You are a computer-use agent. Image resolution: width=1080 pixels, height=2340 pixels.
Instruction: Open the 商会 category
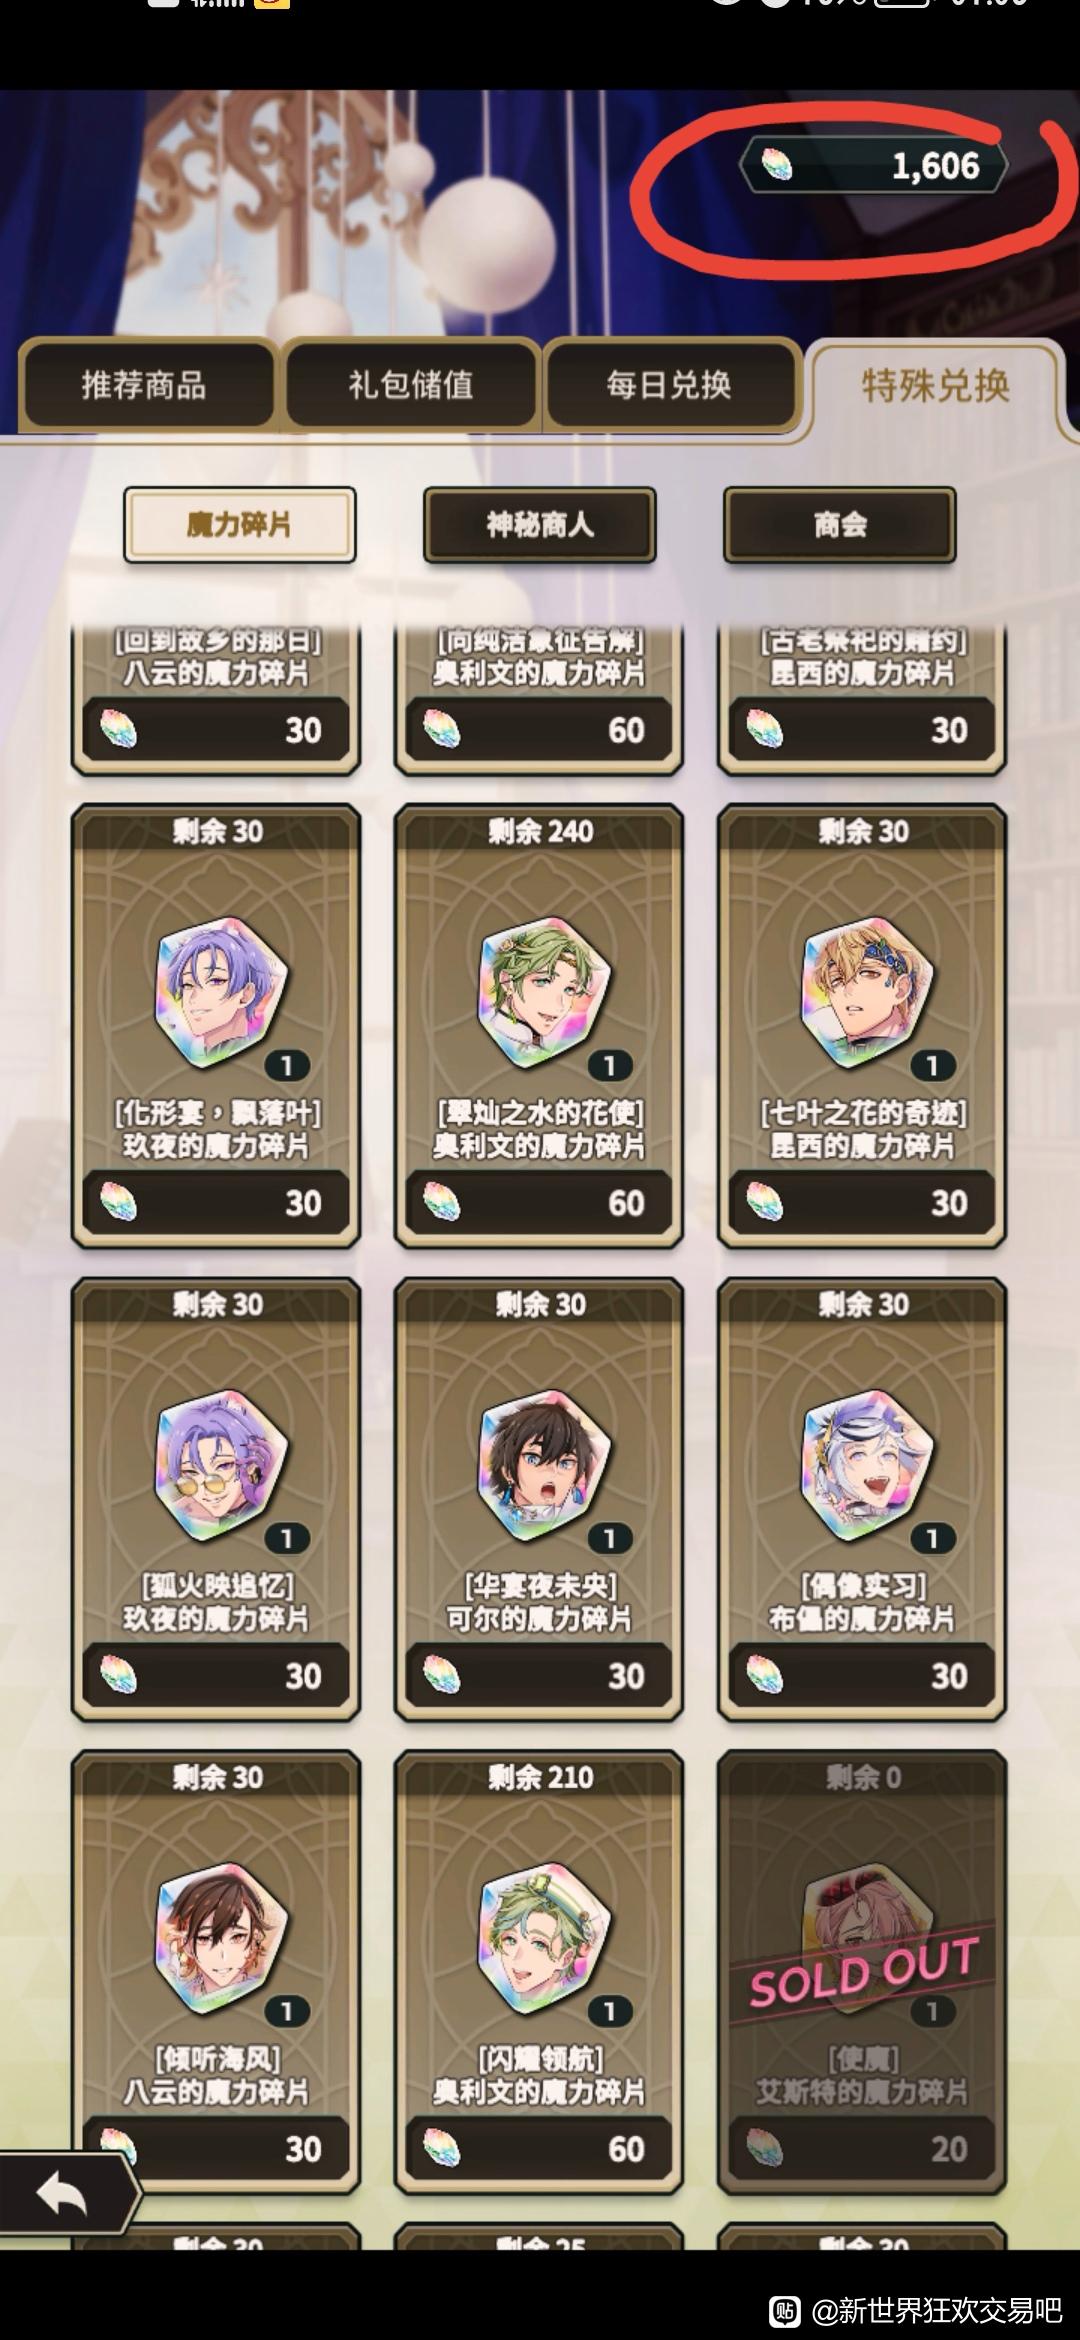tap(840, 525)
